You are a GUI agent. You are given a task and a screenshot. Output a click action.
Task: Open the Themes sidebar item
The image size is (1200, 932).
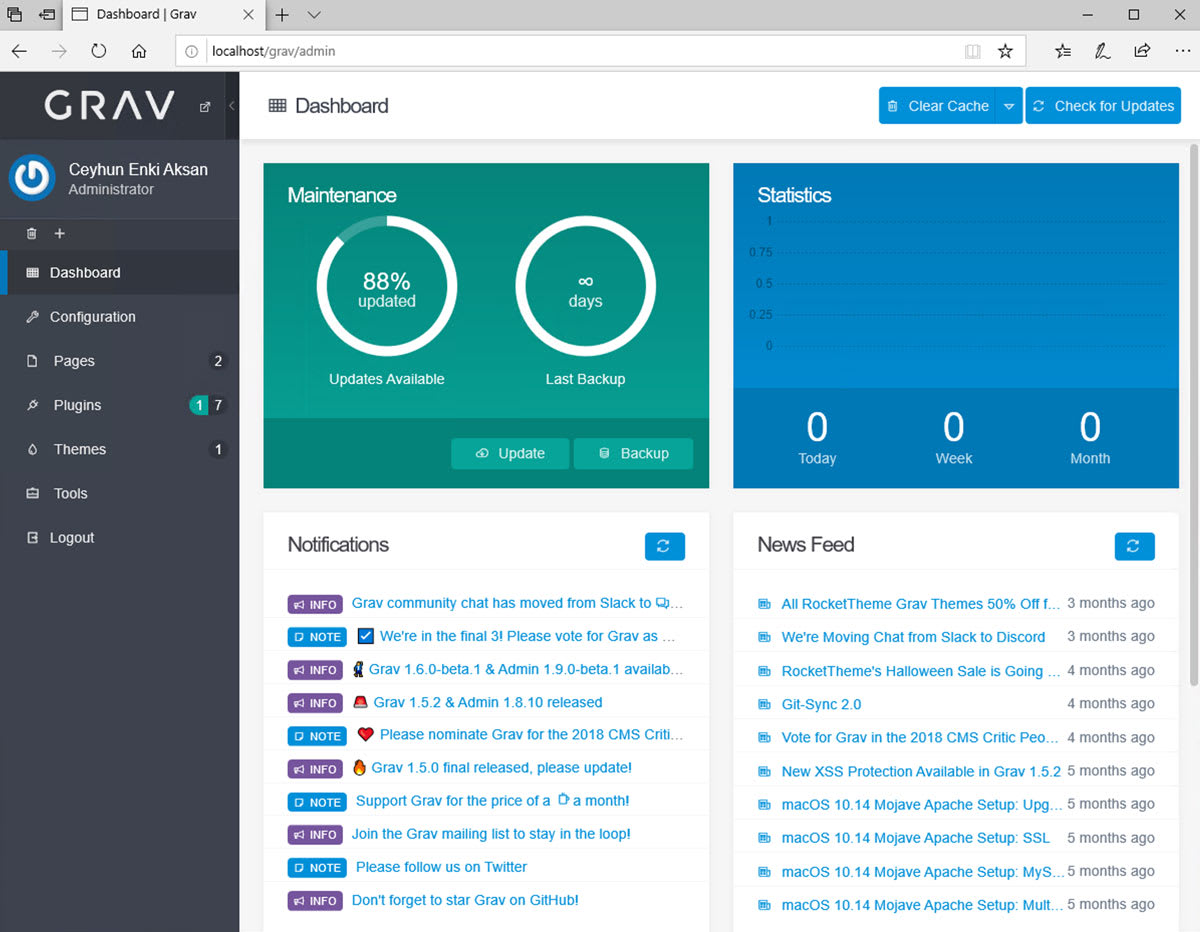(x=120, y=448)
